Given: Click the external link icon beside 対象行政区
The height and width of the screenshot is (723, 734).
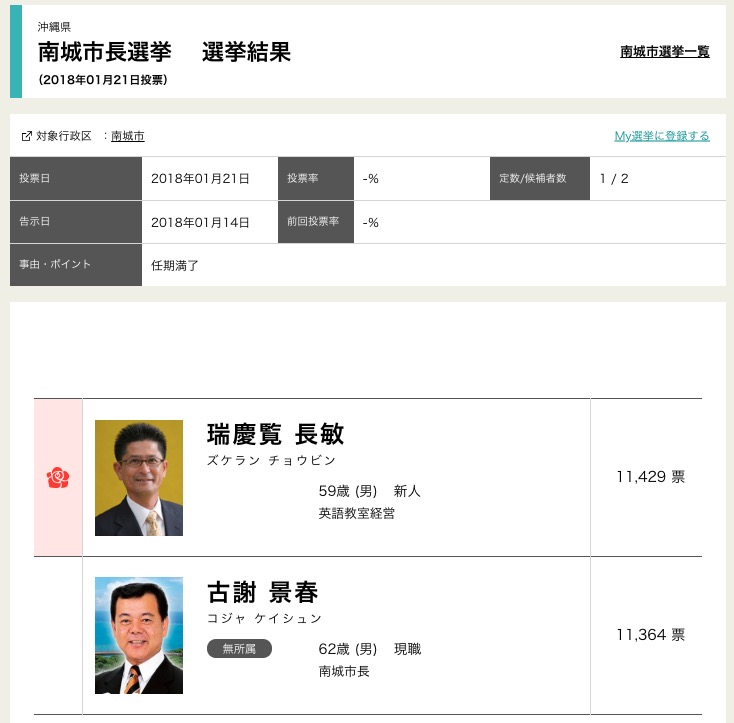Looking at the screenshot, I should pyautogui.click(x=27, y=136).
